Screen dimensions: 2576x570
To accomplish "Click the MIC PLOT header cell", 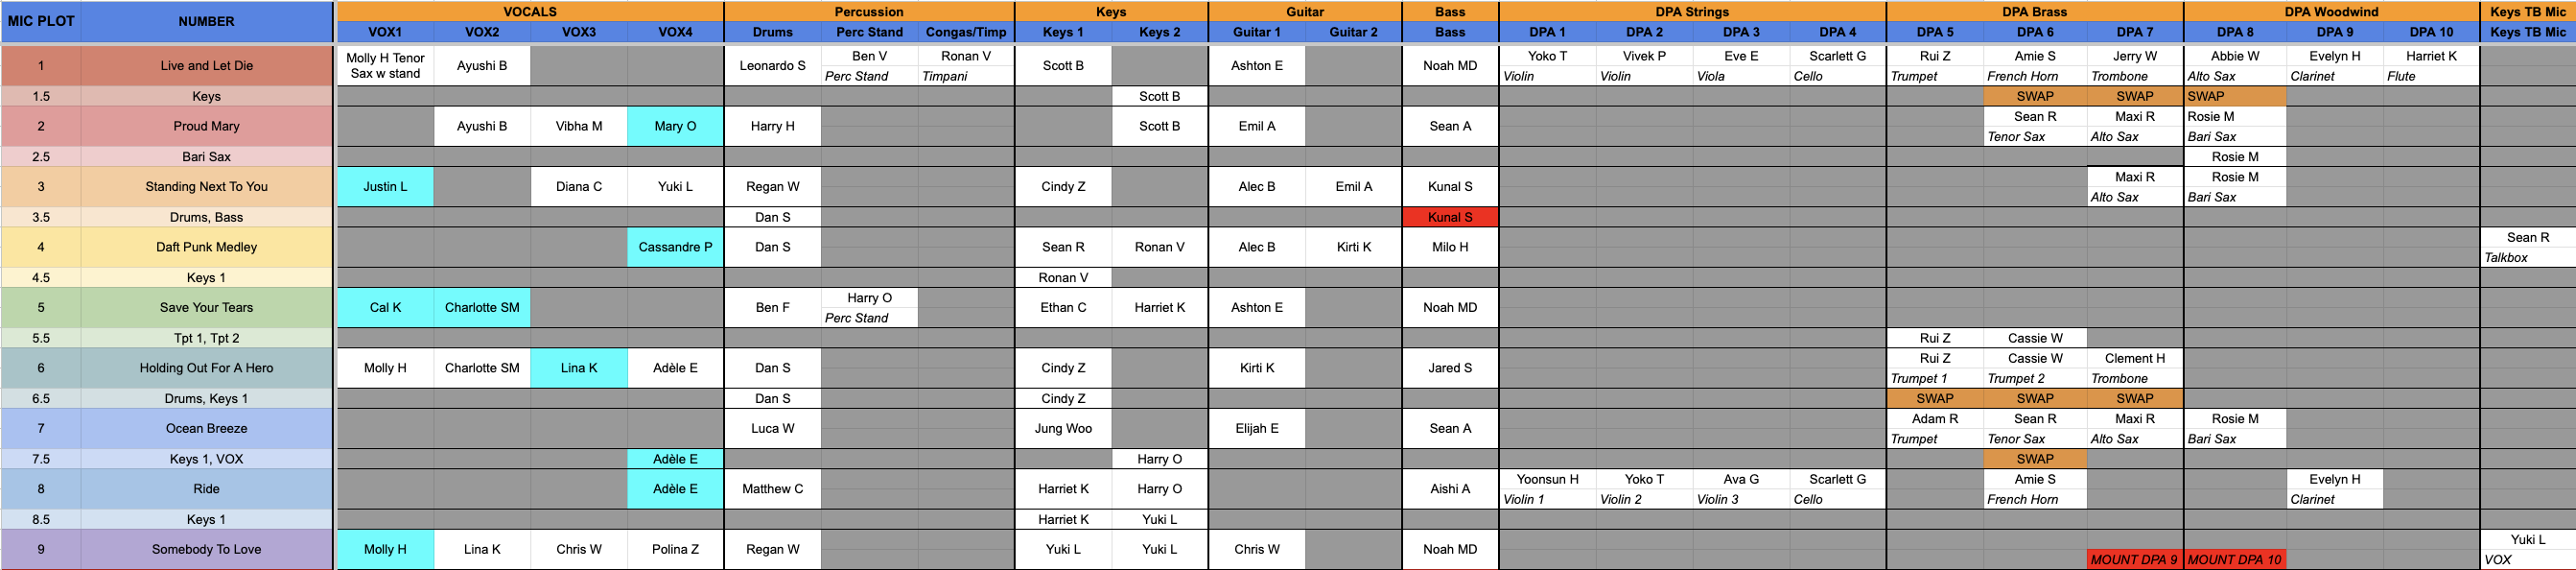I will click(41, 21).
